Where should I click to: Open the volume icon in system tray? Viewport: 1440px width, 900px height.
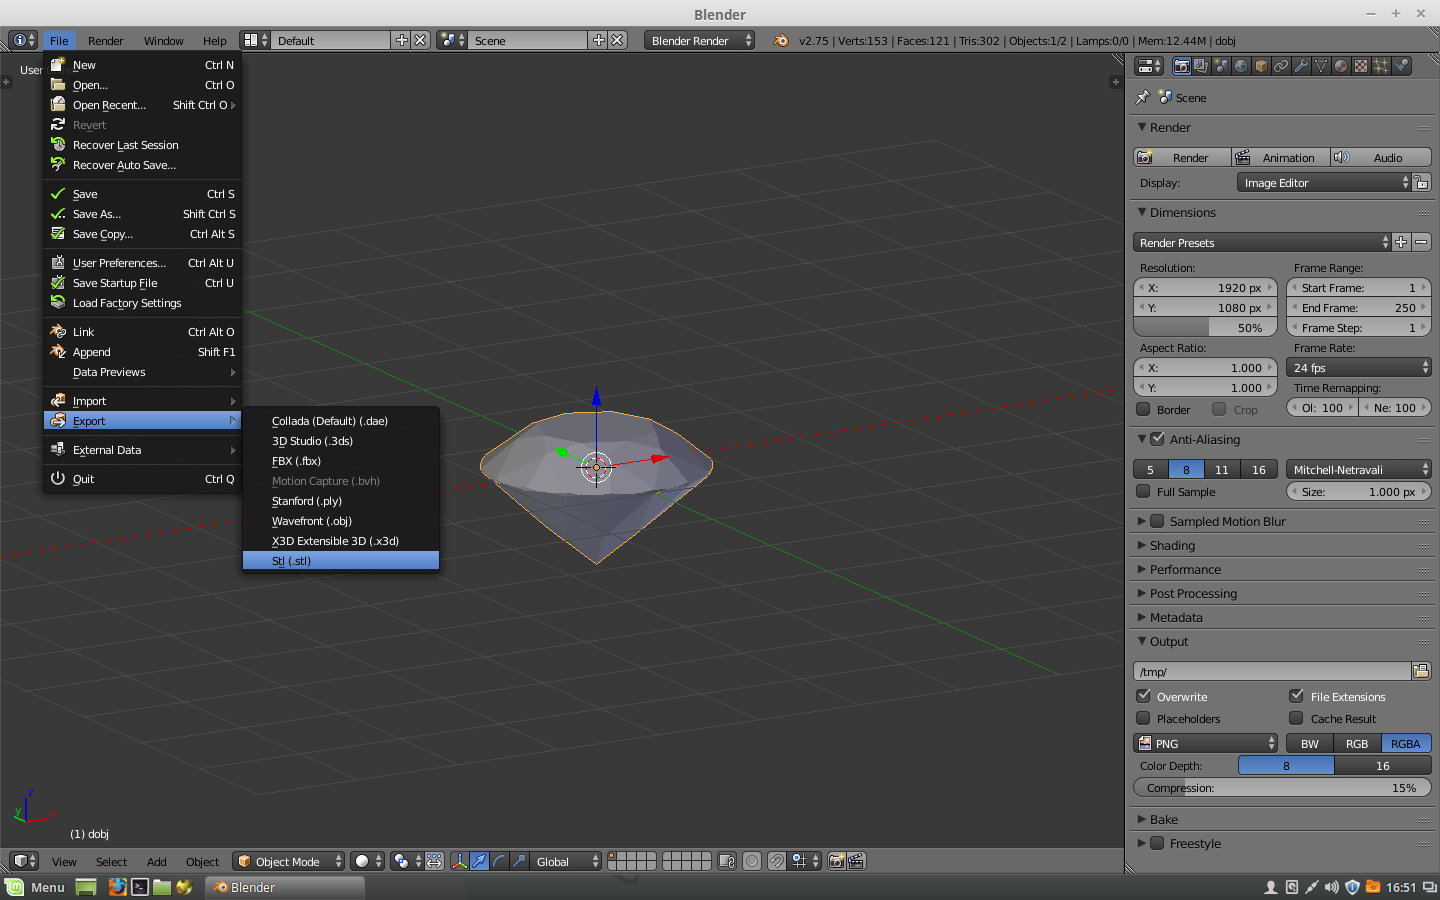pyautogui.click(x=1331, y=887)
